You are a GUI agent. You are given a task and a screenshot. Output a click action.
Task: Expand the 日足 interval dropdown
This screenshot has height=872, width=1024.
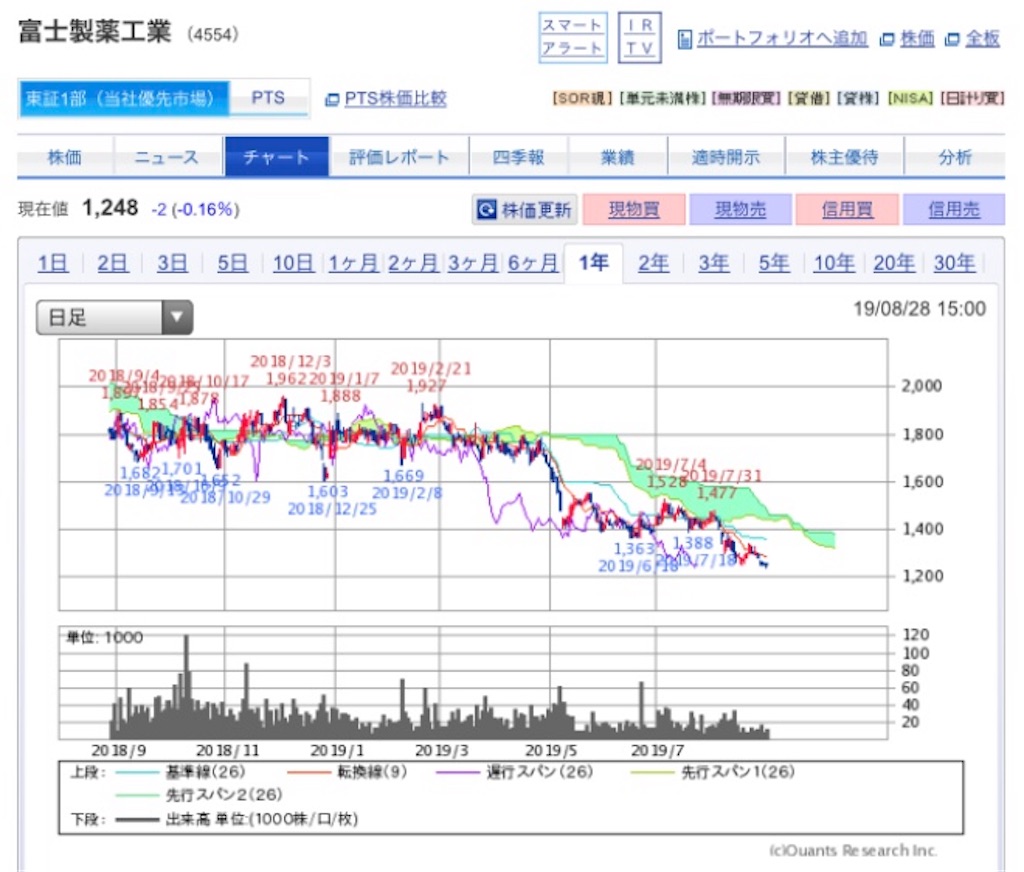(x=114, y=317)
